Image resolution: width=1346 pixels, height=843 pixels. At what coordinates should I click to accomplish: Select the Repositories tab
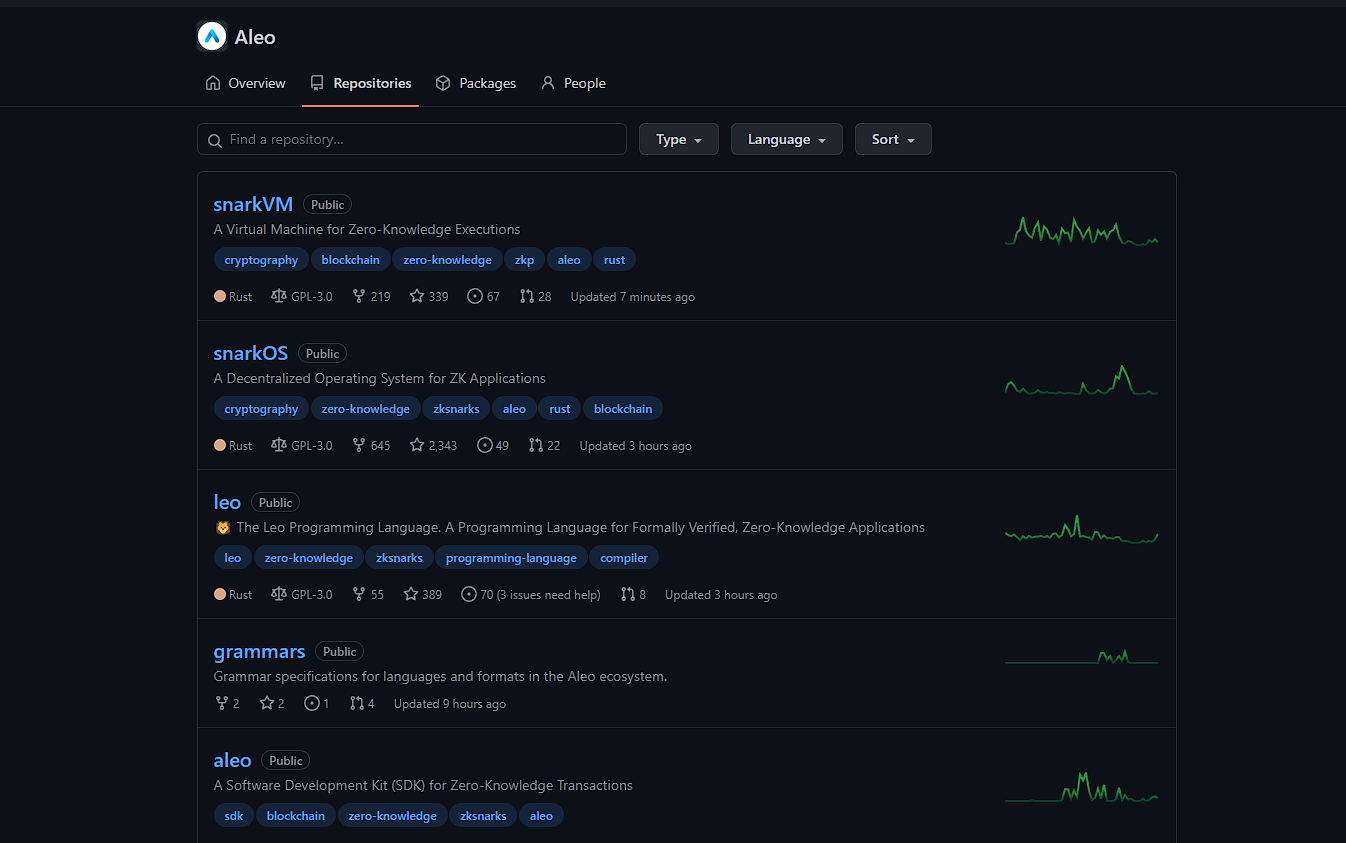[x=361, y=84]
